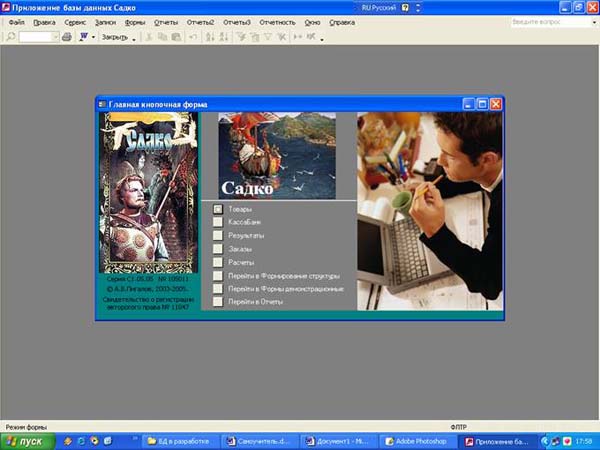600x450 pixels.
Task: Click the print preview magnifier icon
Action: (x=11, y=37)
